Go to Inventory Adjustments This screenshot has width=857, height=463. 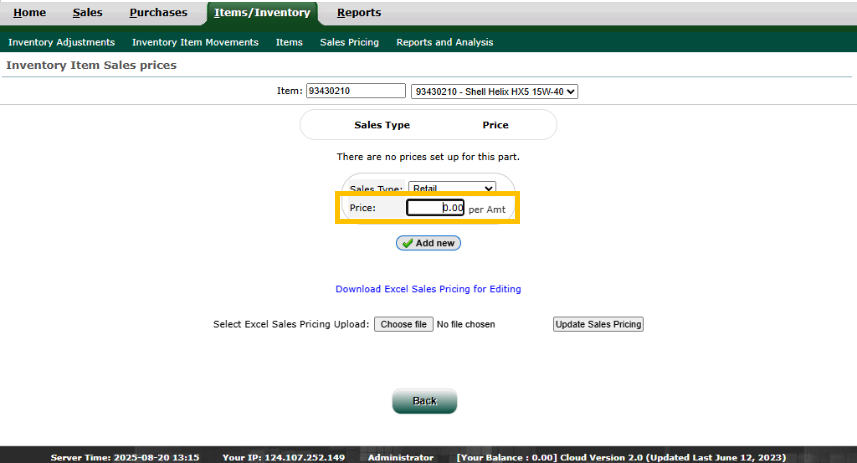click(62, 42)
